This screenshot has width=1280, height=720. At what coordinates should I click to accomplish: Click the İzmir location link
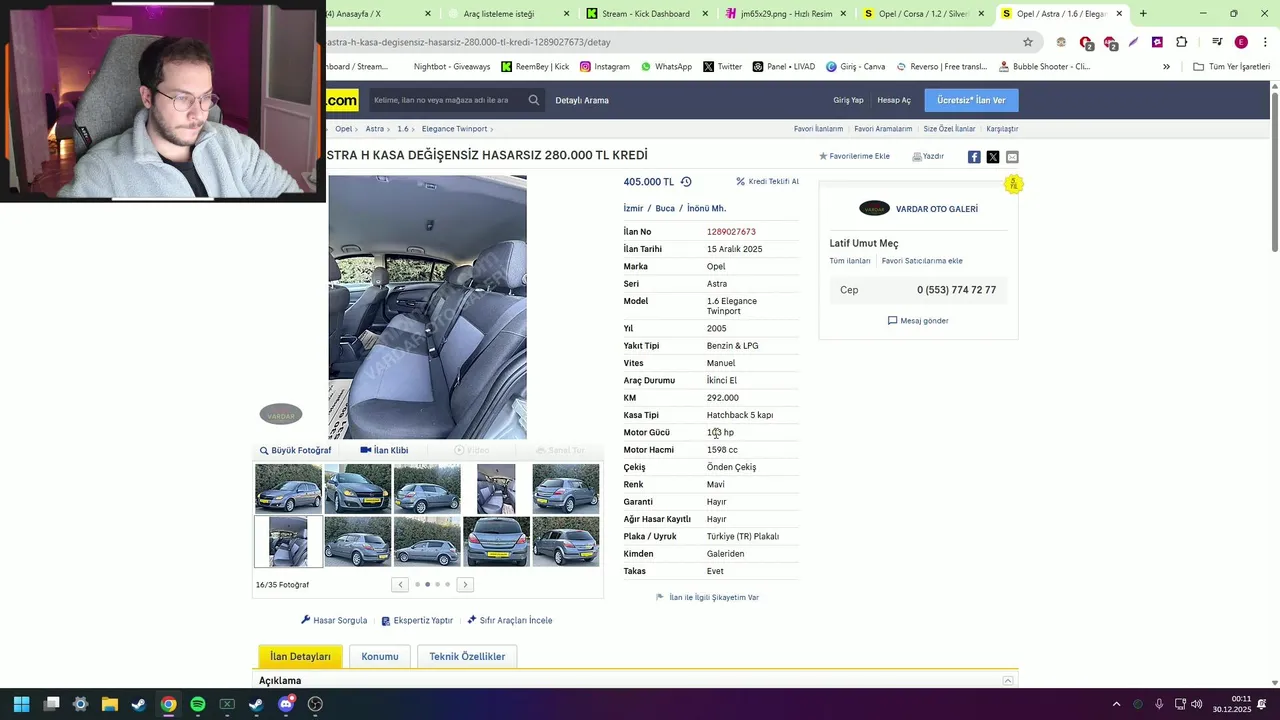[x=633, y=208]
